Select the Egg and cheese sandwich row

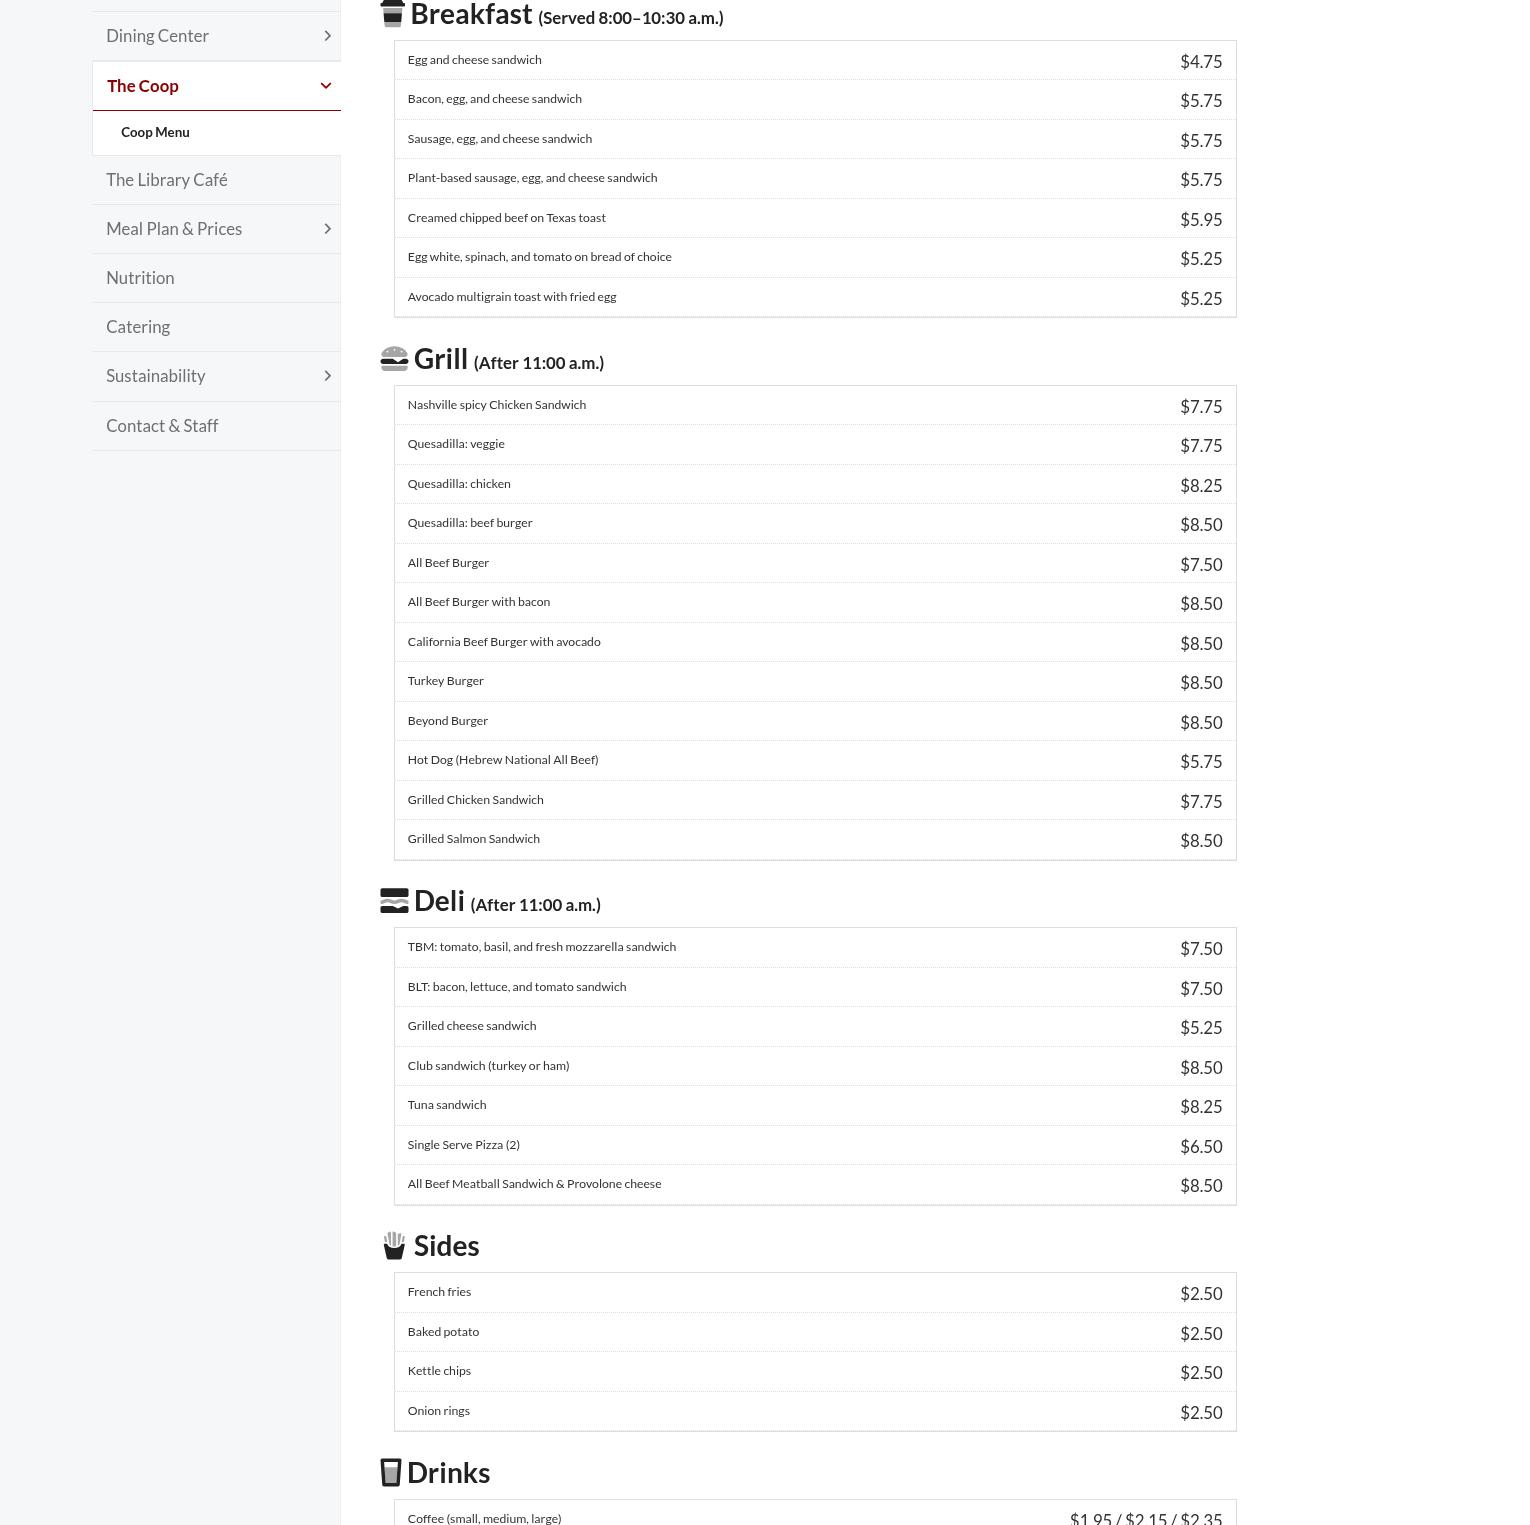click(815, 60)
